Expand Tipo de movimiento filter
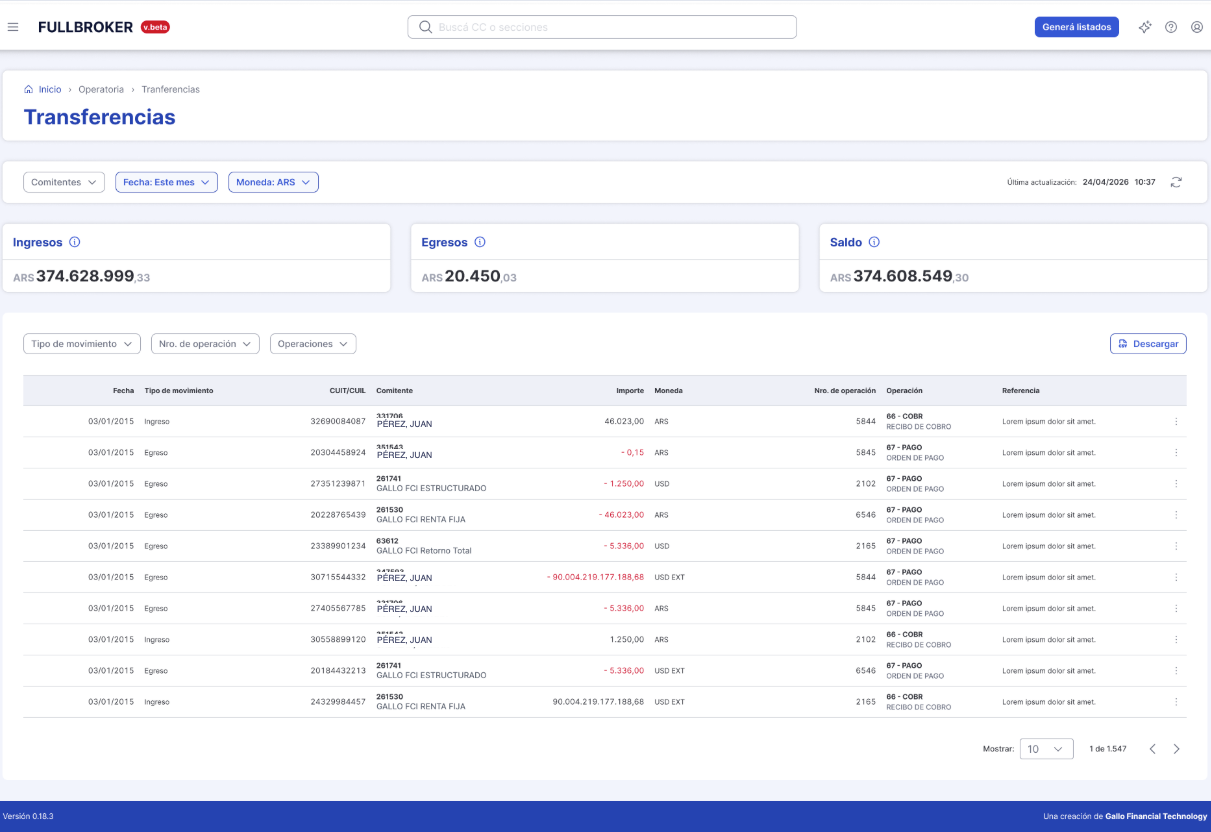The width and height of the screenshot is (1211, 832). click(82, 344)
